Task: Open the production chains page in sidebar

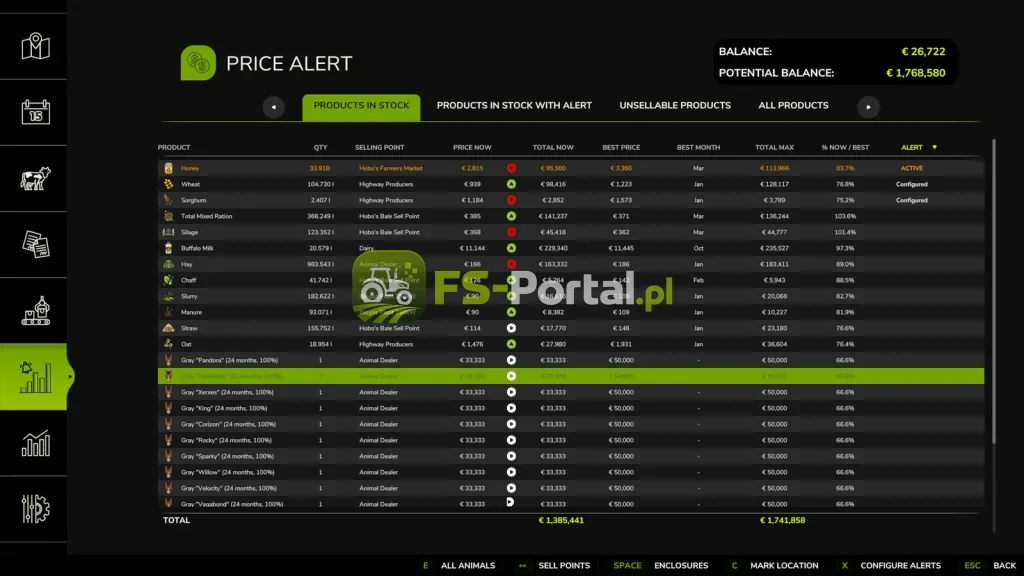Action: point(35,311)
